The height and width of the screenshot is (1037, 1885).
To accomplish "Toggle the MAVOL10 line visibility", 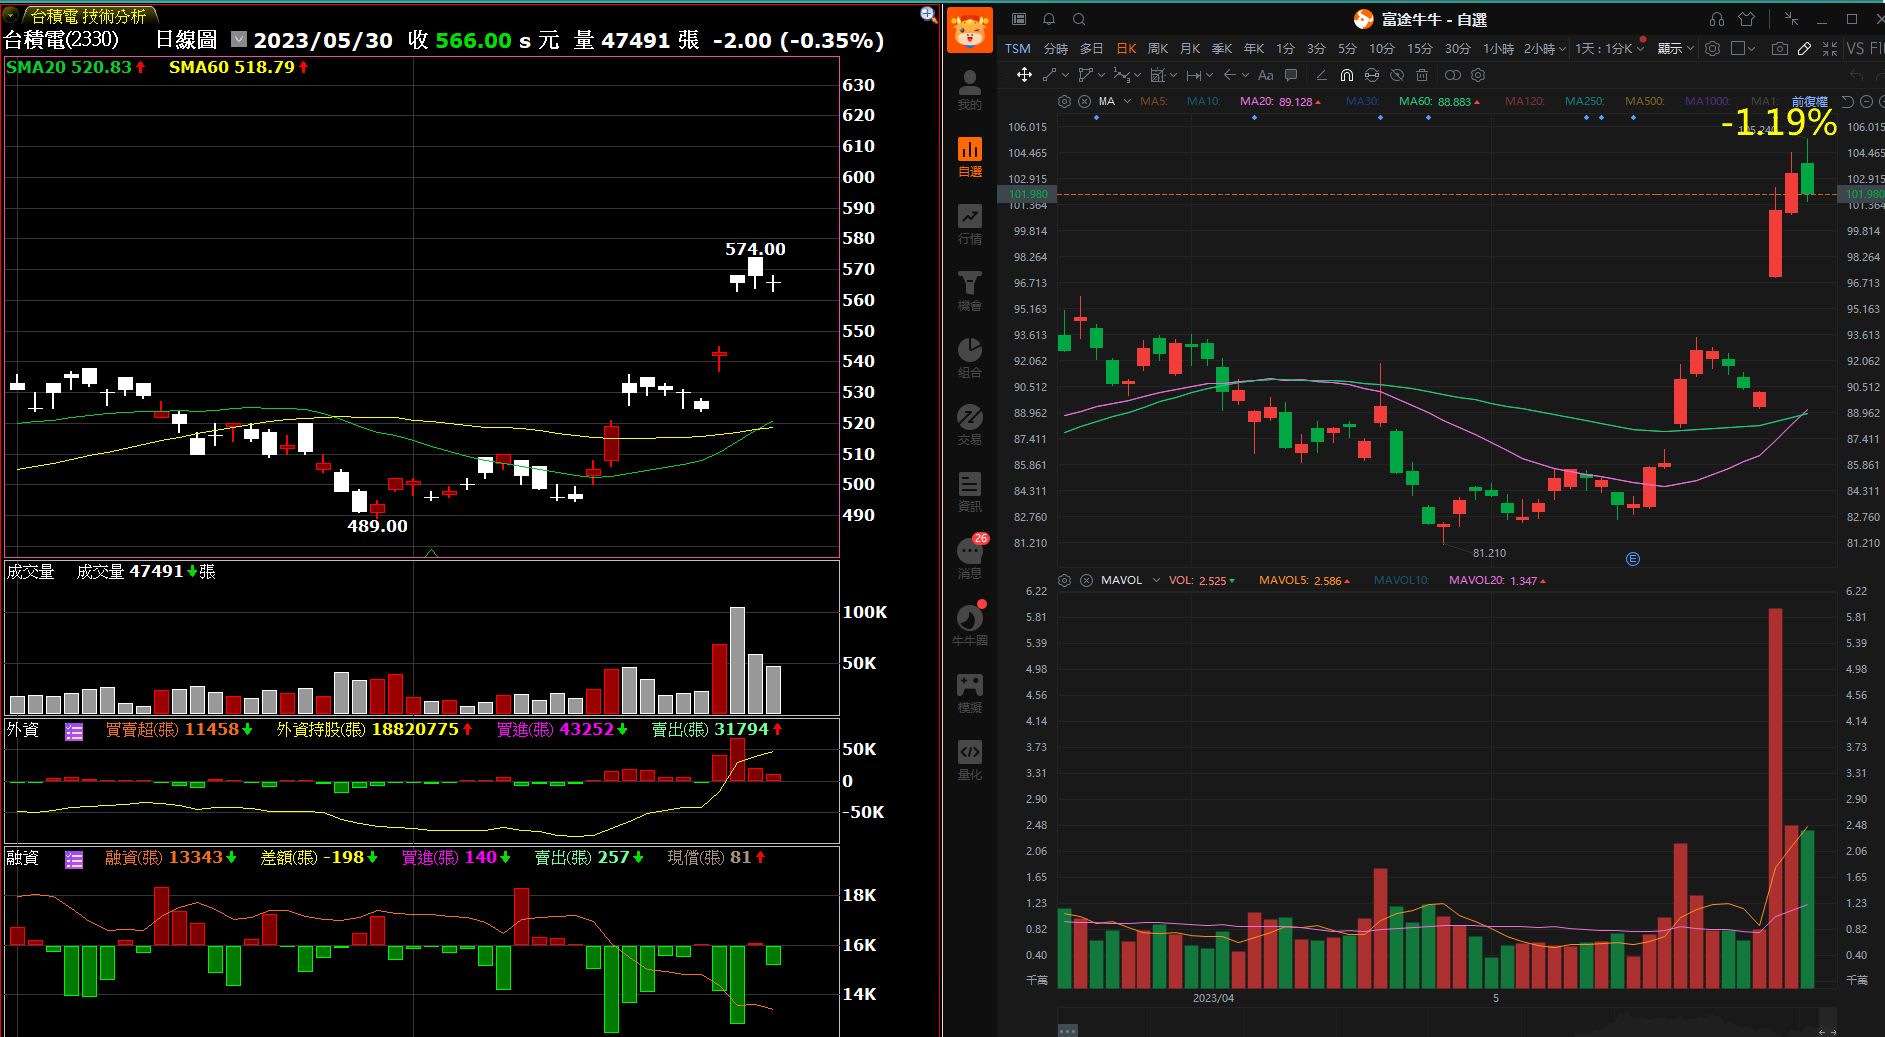I will pos(1401,580).
